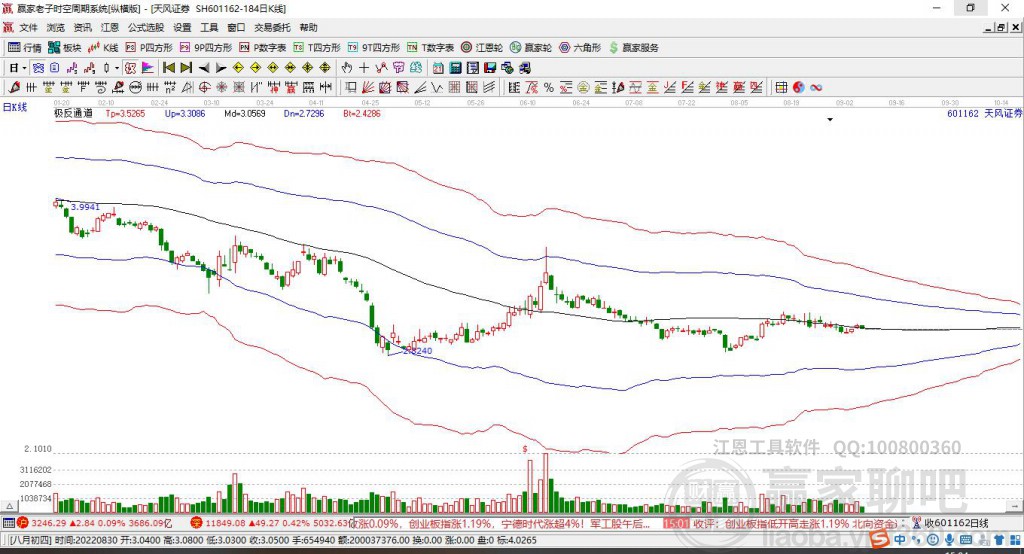The image size is (1024, 554).
Task: Open the 9P四方形 tool
Action: [206, 48]
